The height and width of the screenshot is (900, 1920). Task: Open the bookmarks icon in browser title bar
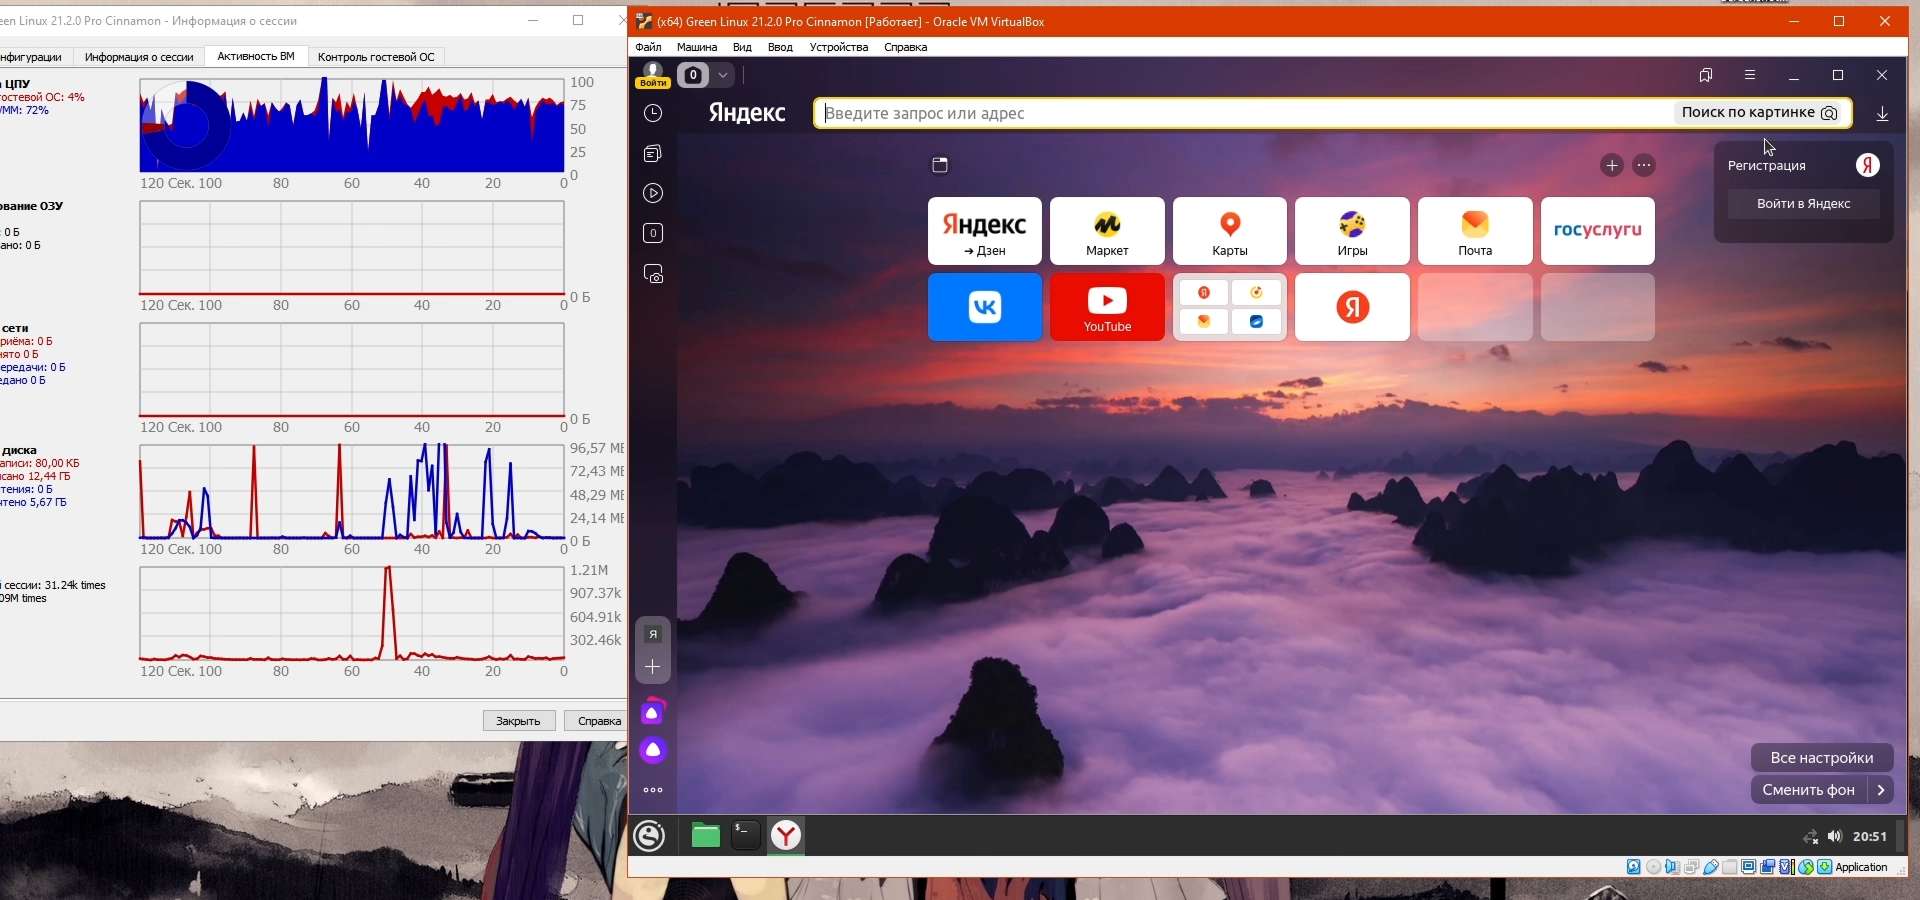(1706, 75)
